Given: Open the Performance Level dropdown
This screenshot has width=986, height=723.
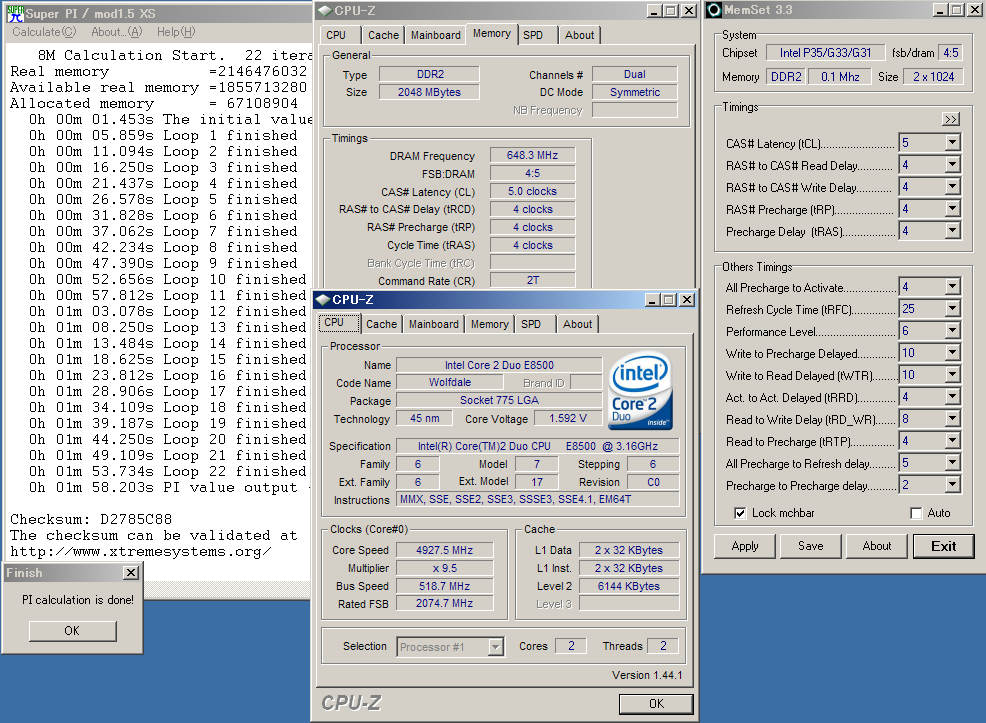Looking at the screenshot, I should pos(953,331).
